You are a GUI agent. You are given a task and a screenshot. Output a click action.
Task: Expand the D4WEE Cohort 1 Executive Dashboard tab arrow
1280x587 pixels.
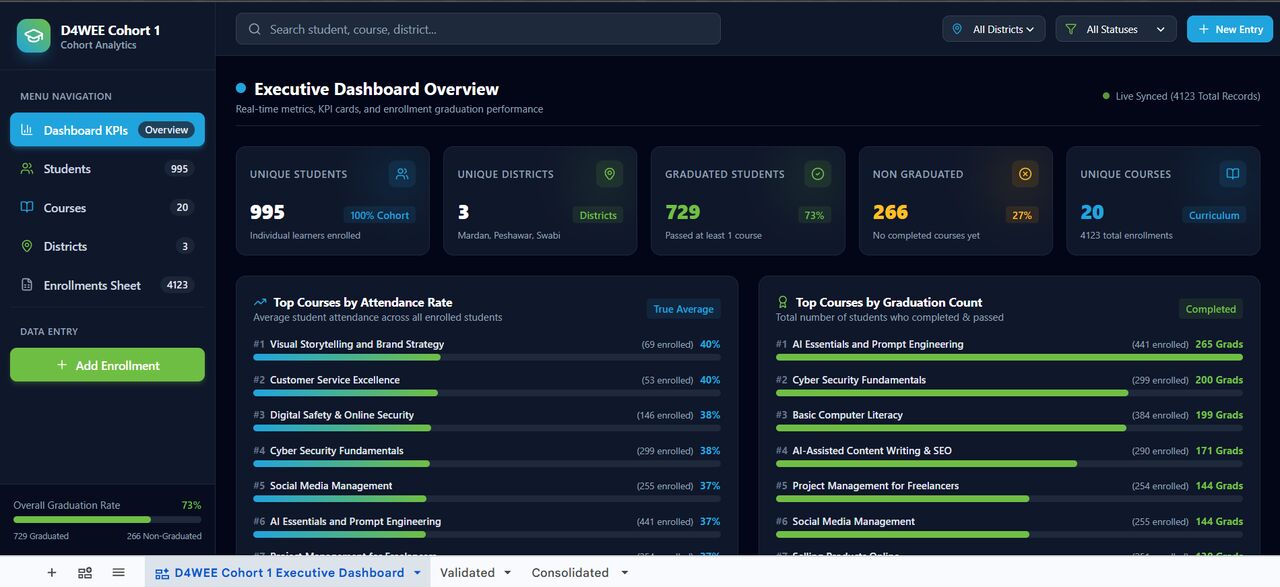pos(416,573)
